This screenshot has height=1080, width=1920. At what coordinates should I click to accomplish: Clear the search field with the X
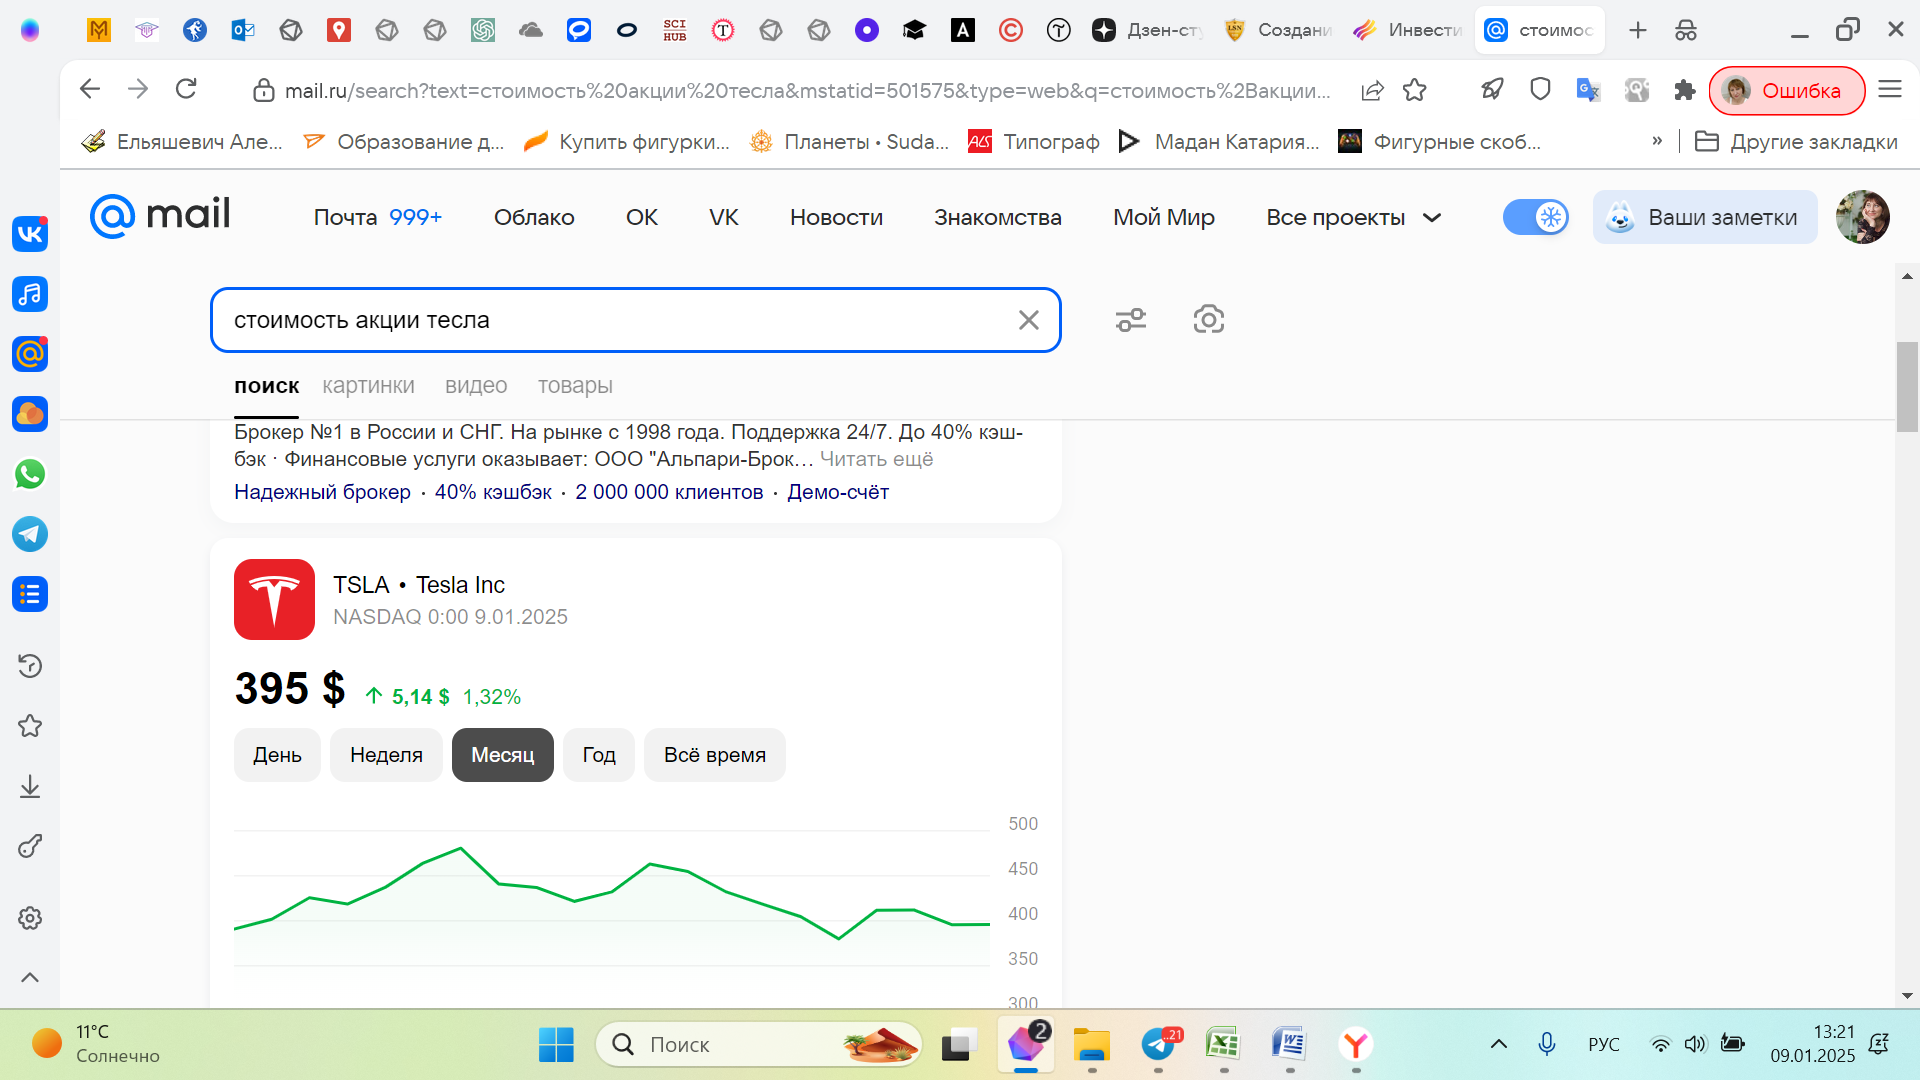click(1029, 320)
